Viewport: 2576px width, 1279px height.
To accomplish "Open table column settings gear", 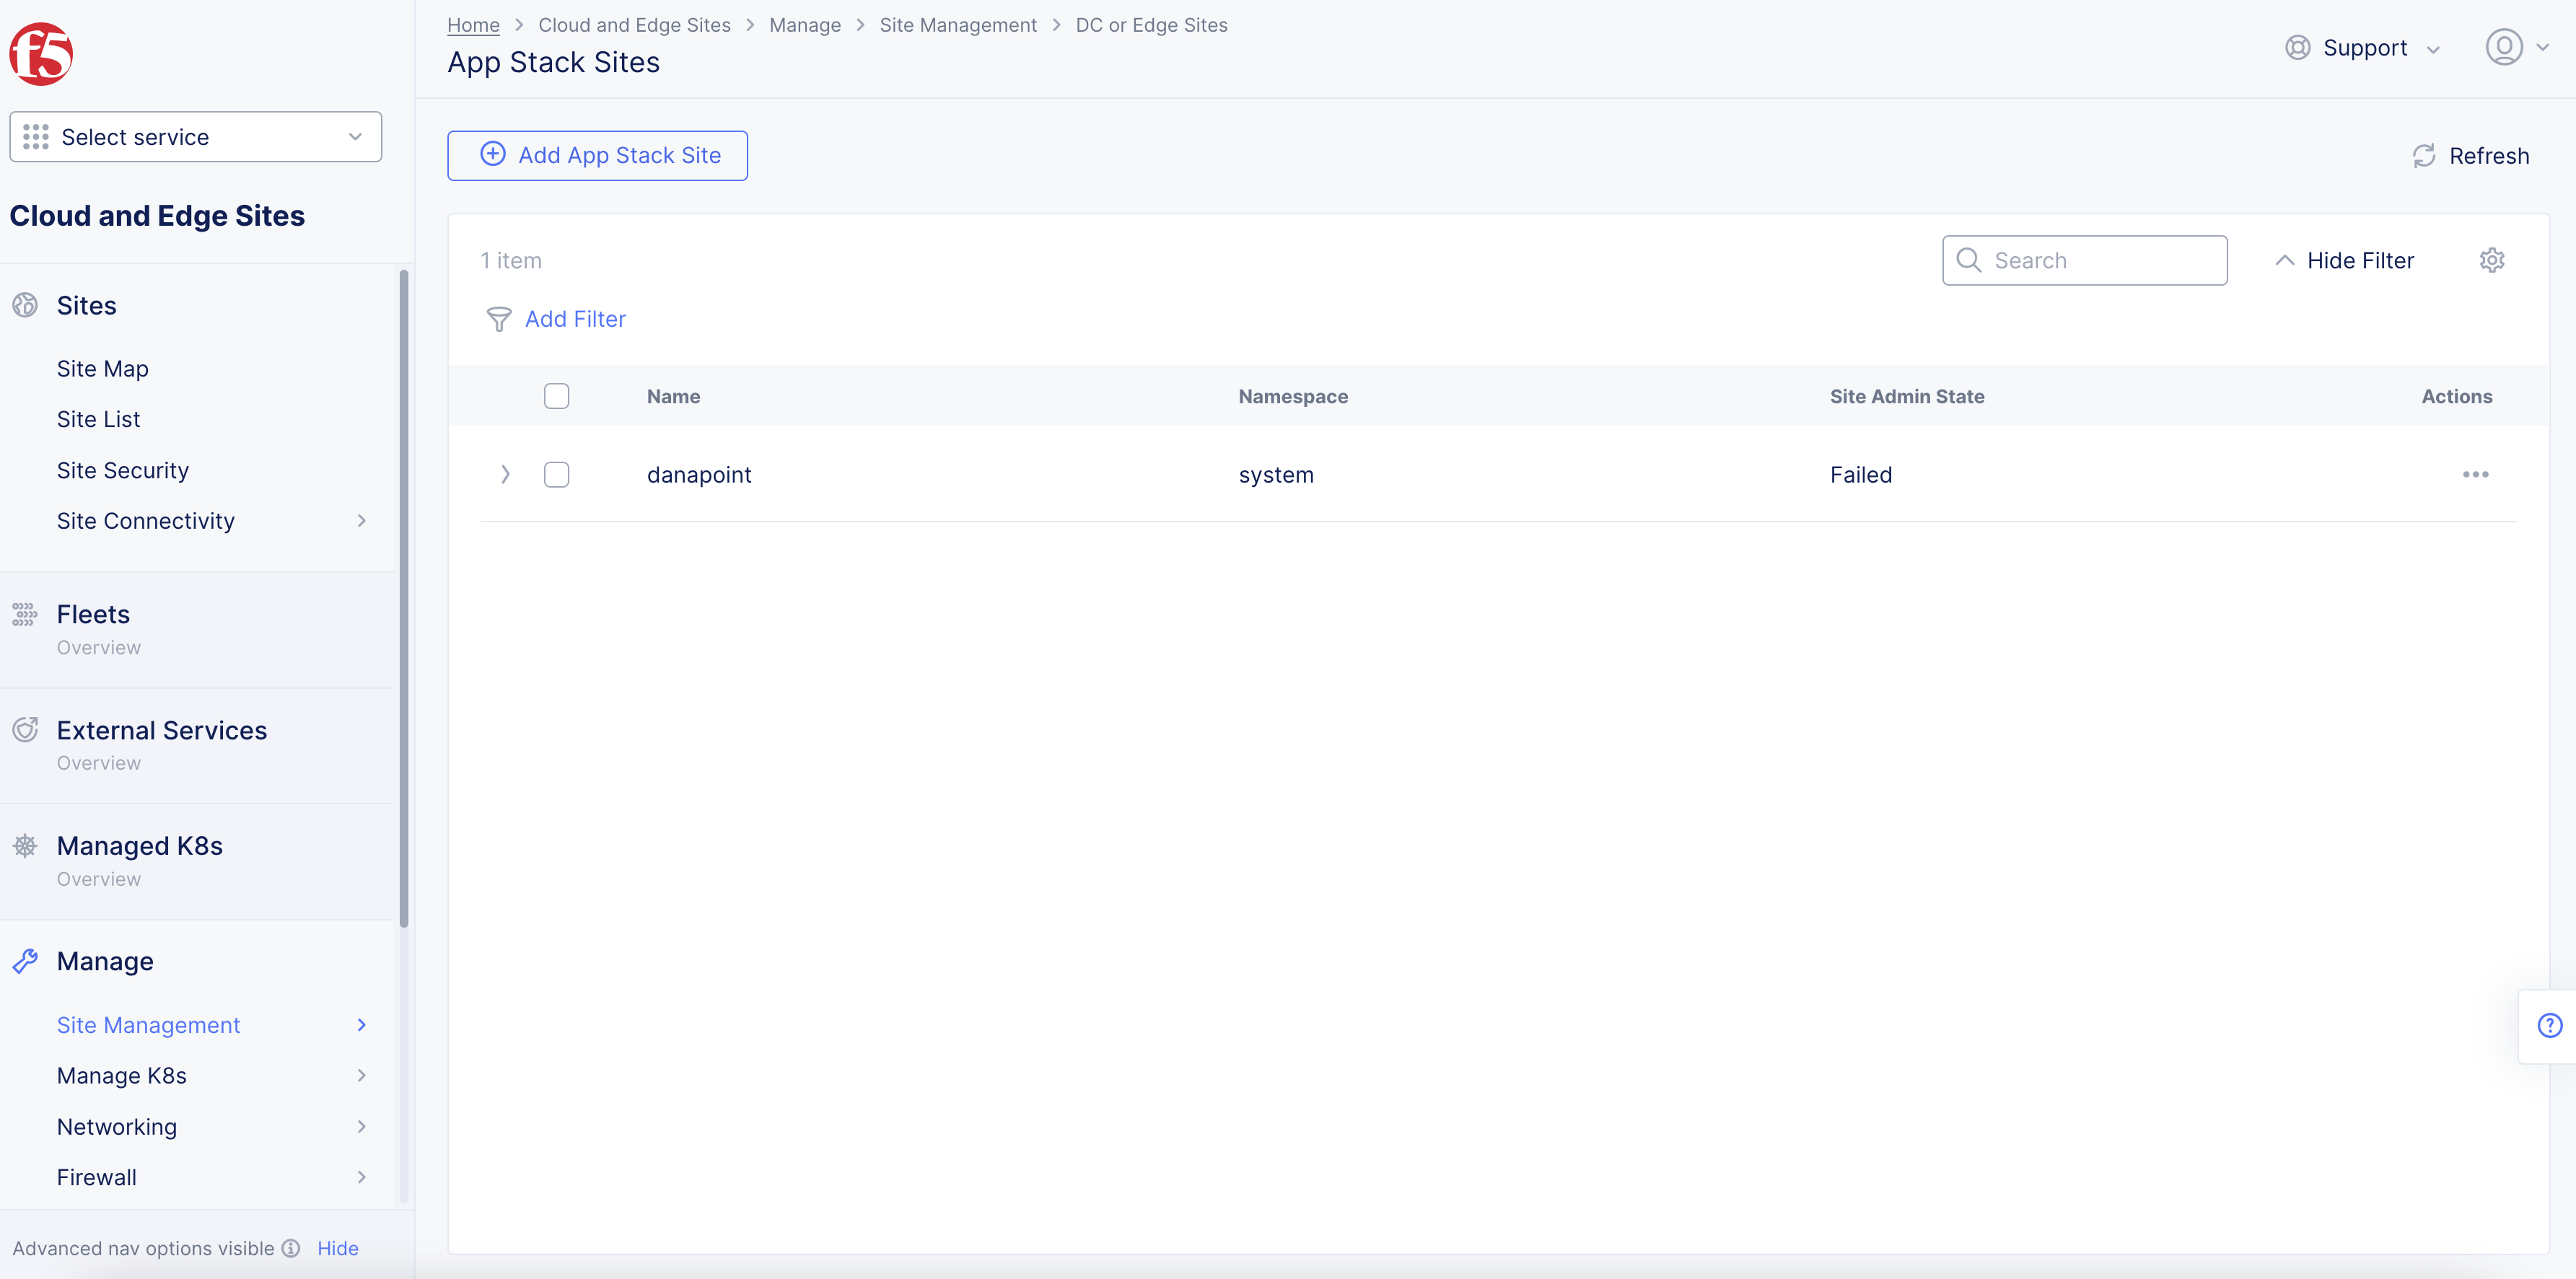I will 2492,260.
